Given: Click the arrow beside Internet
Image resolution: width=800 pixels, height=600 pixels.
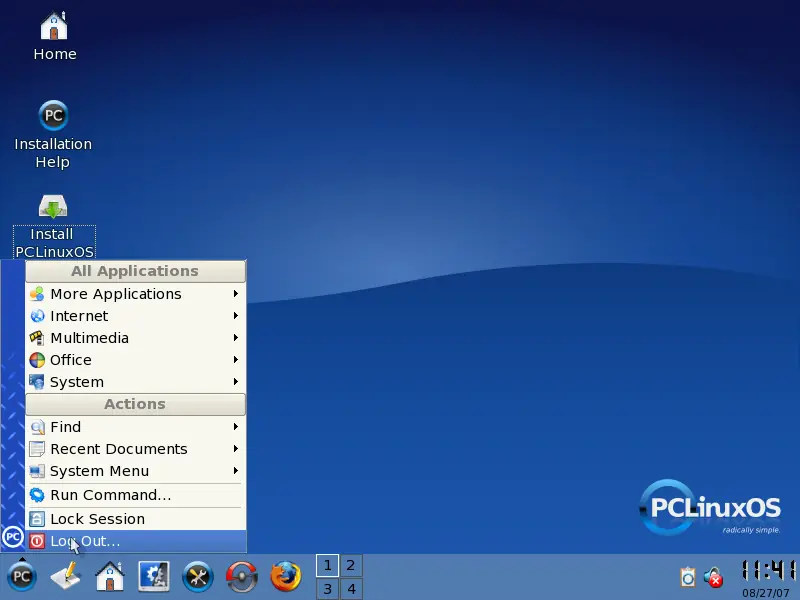Looking at the screenshot, I should coord(236,315).
